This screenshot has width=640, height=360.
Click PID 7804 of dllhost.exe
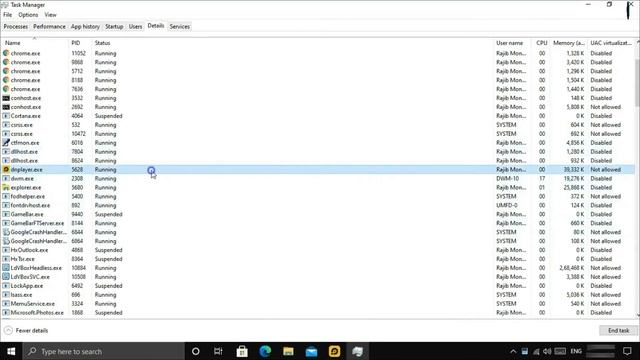(77, 151)
